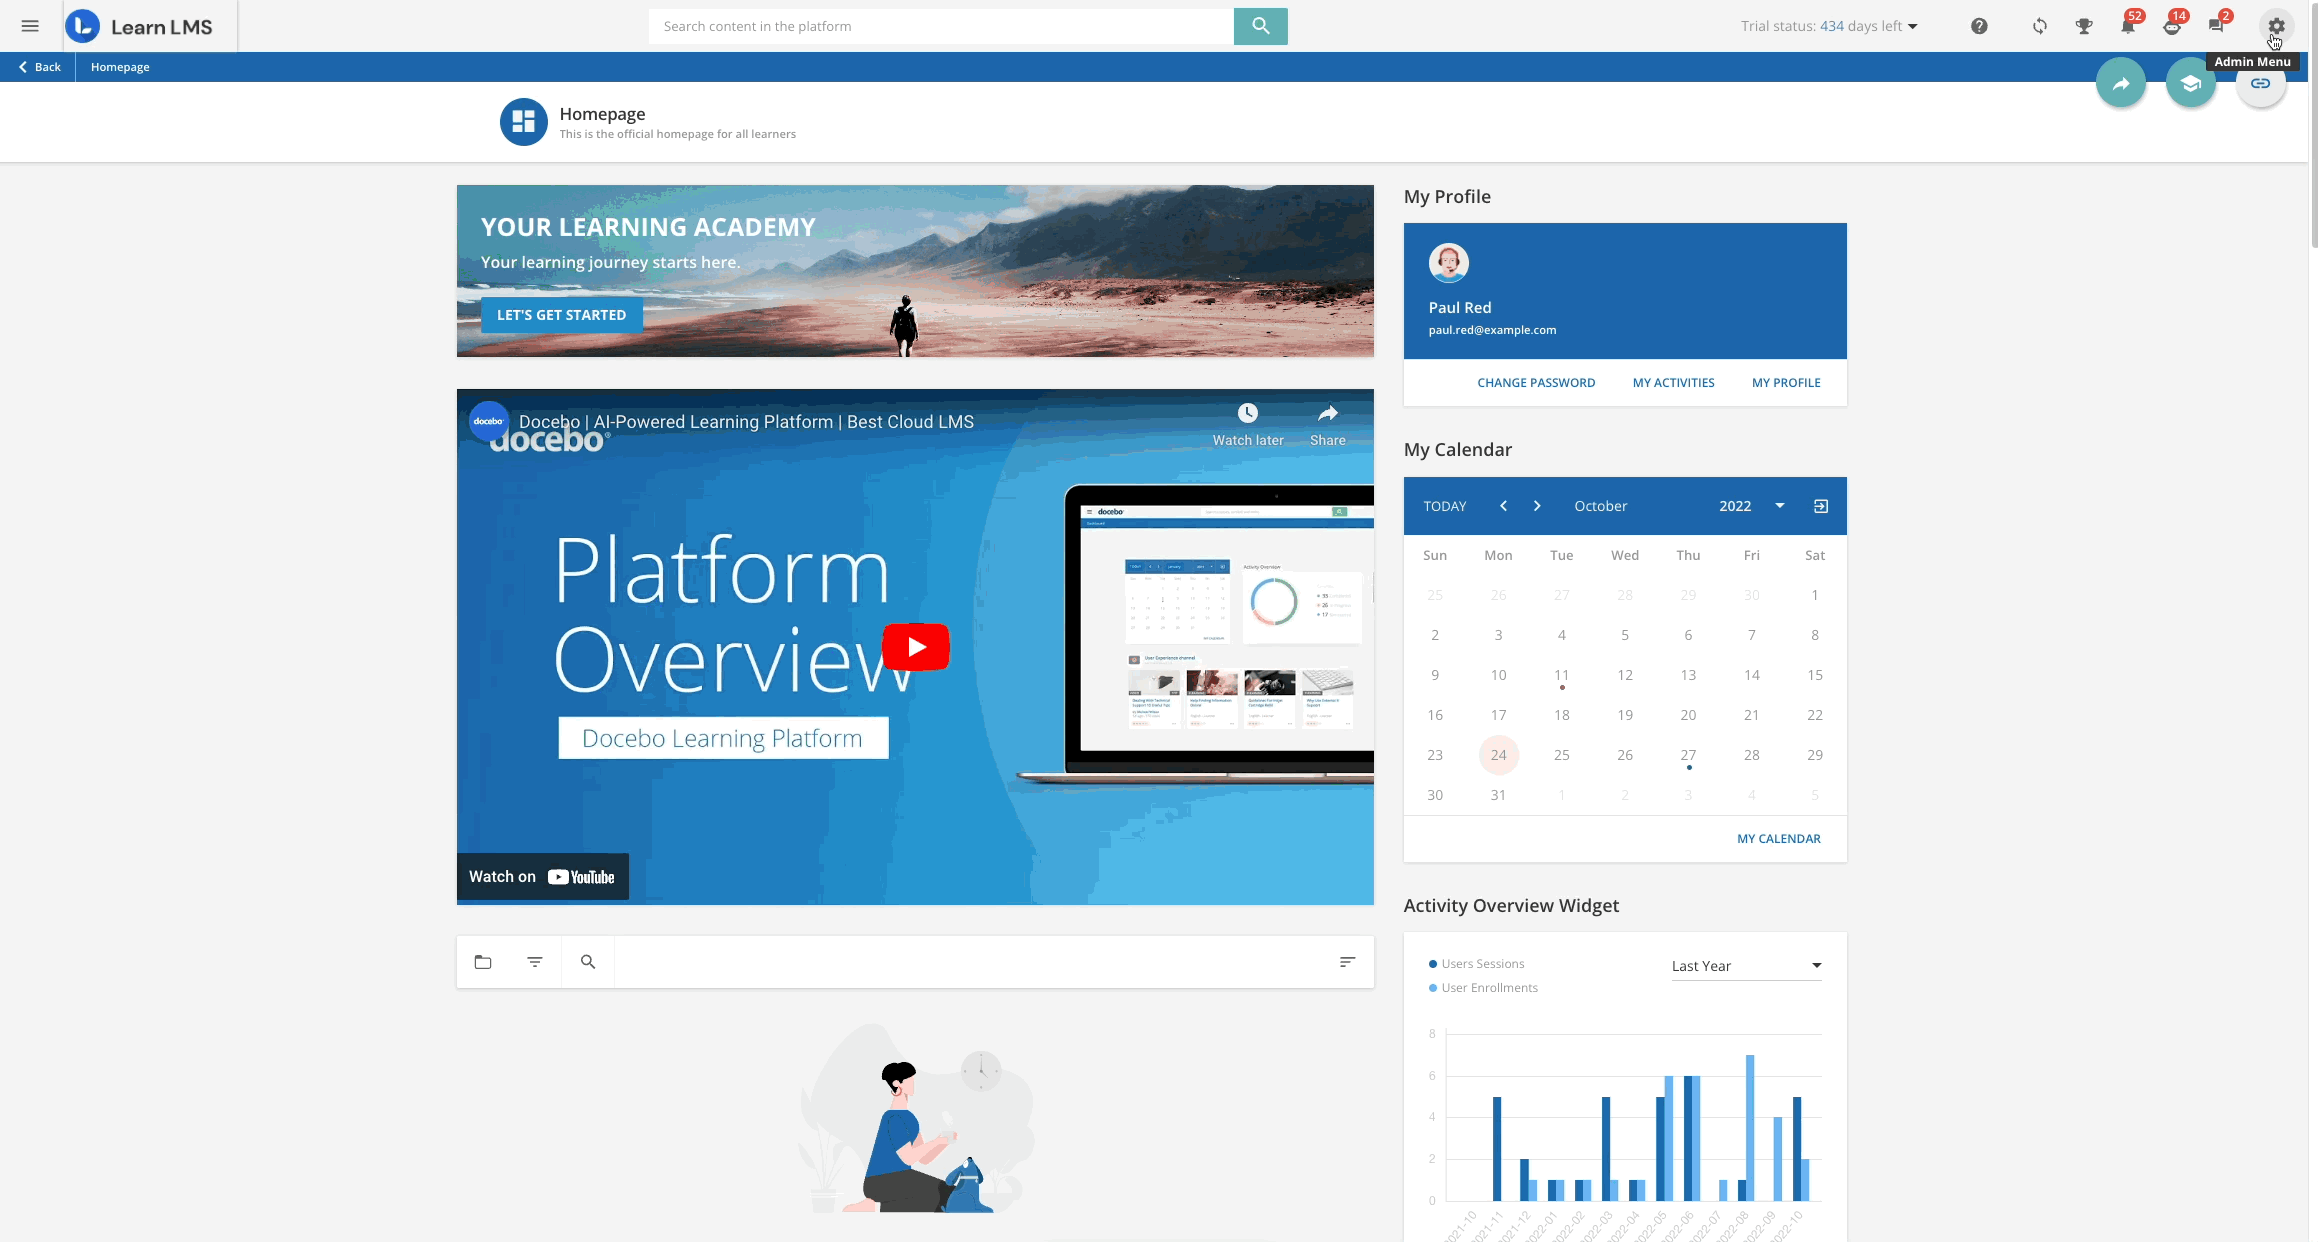The image size is (2318, 1242).
Task: Click the sync arrows icon in header
Action: click(x=2040, y=26)
